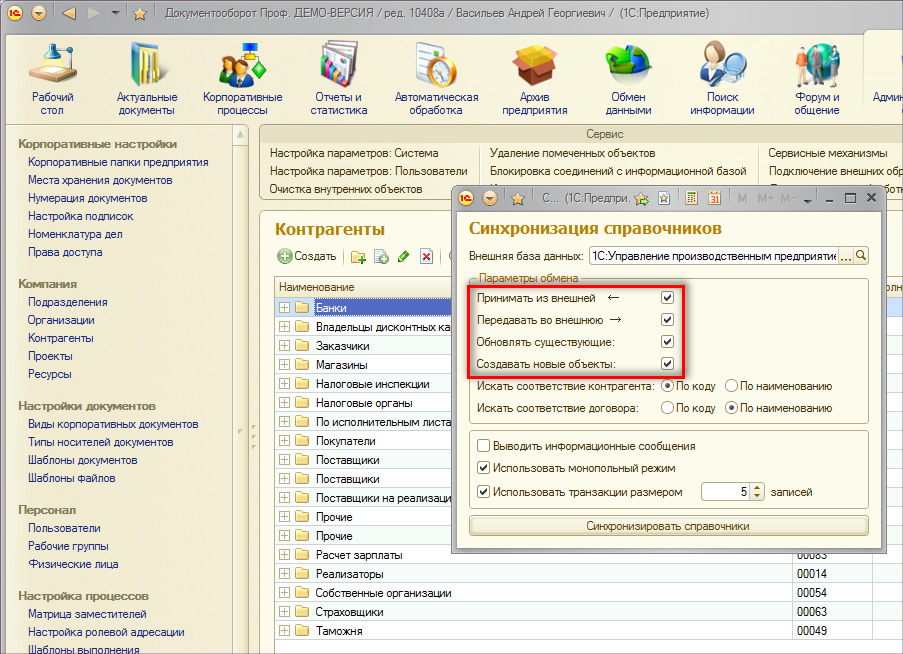
Task: Toggle Принимать из внешней checkbox
Action: (667, 298)
